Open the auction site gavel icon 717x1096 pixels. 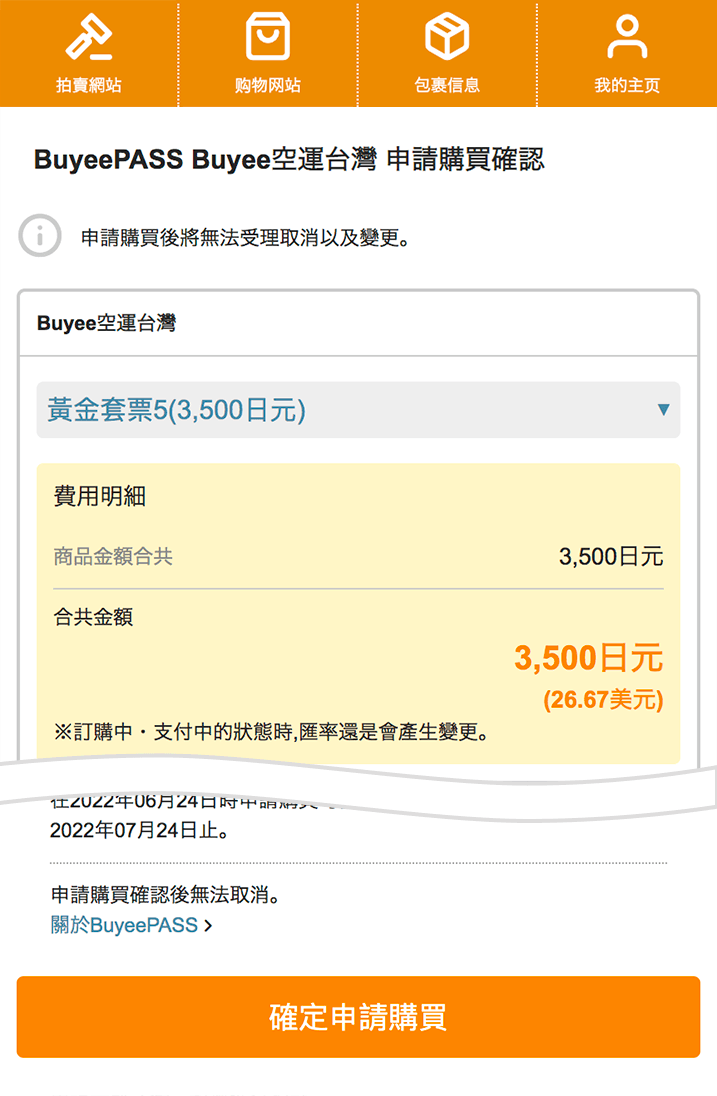[x=89, y=36]
